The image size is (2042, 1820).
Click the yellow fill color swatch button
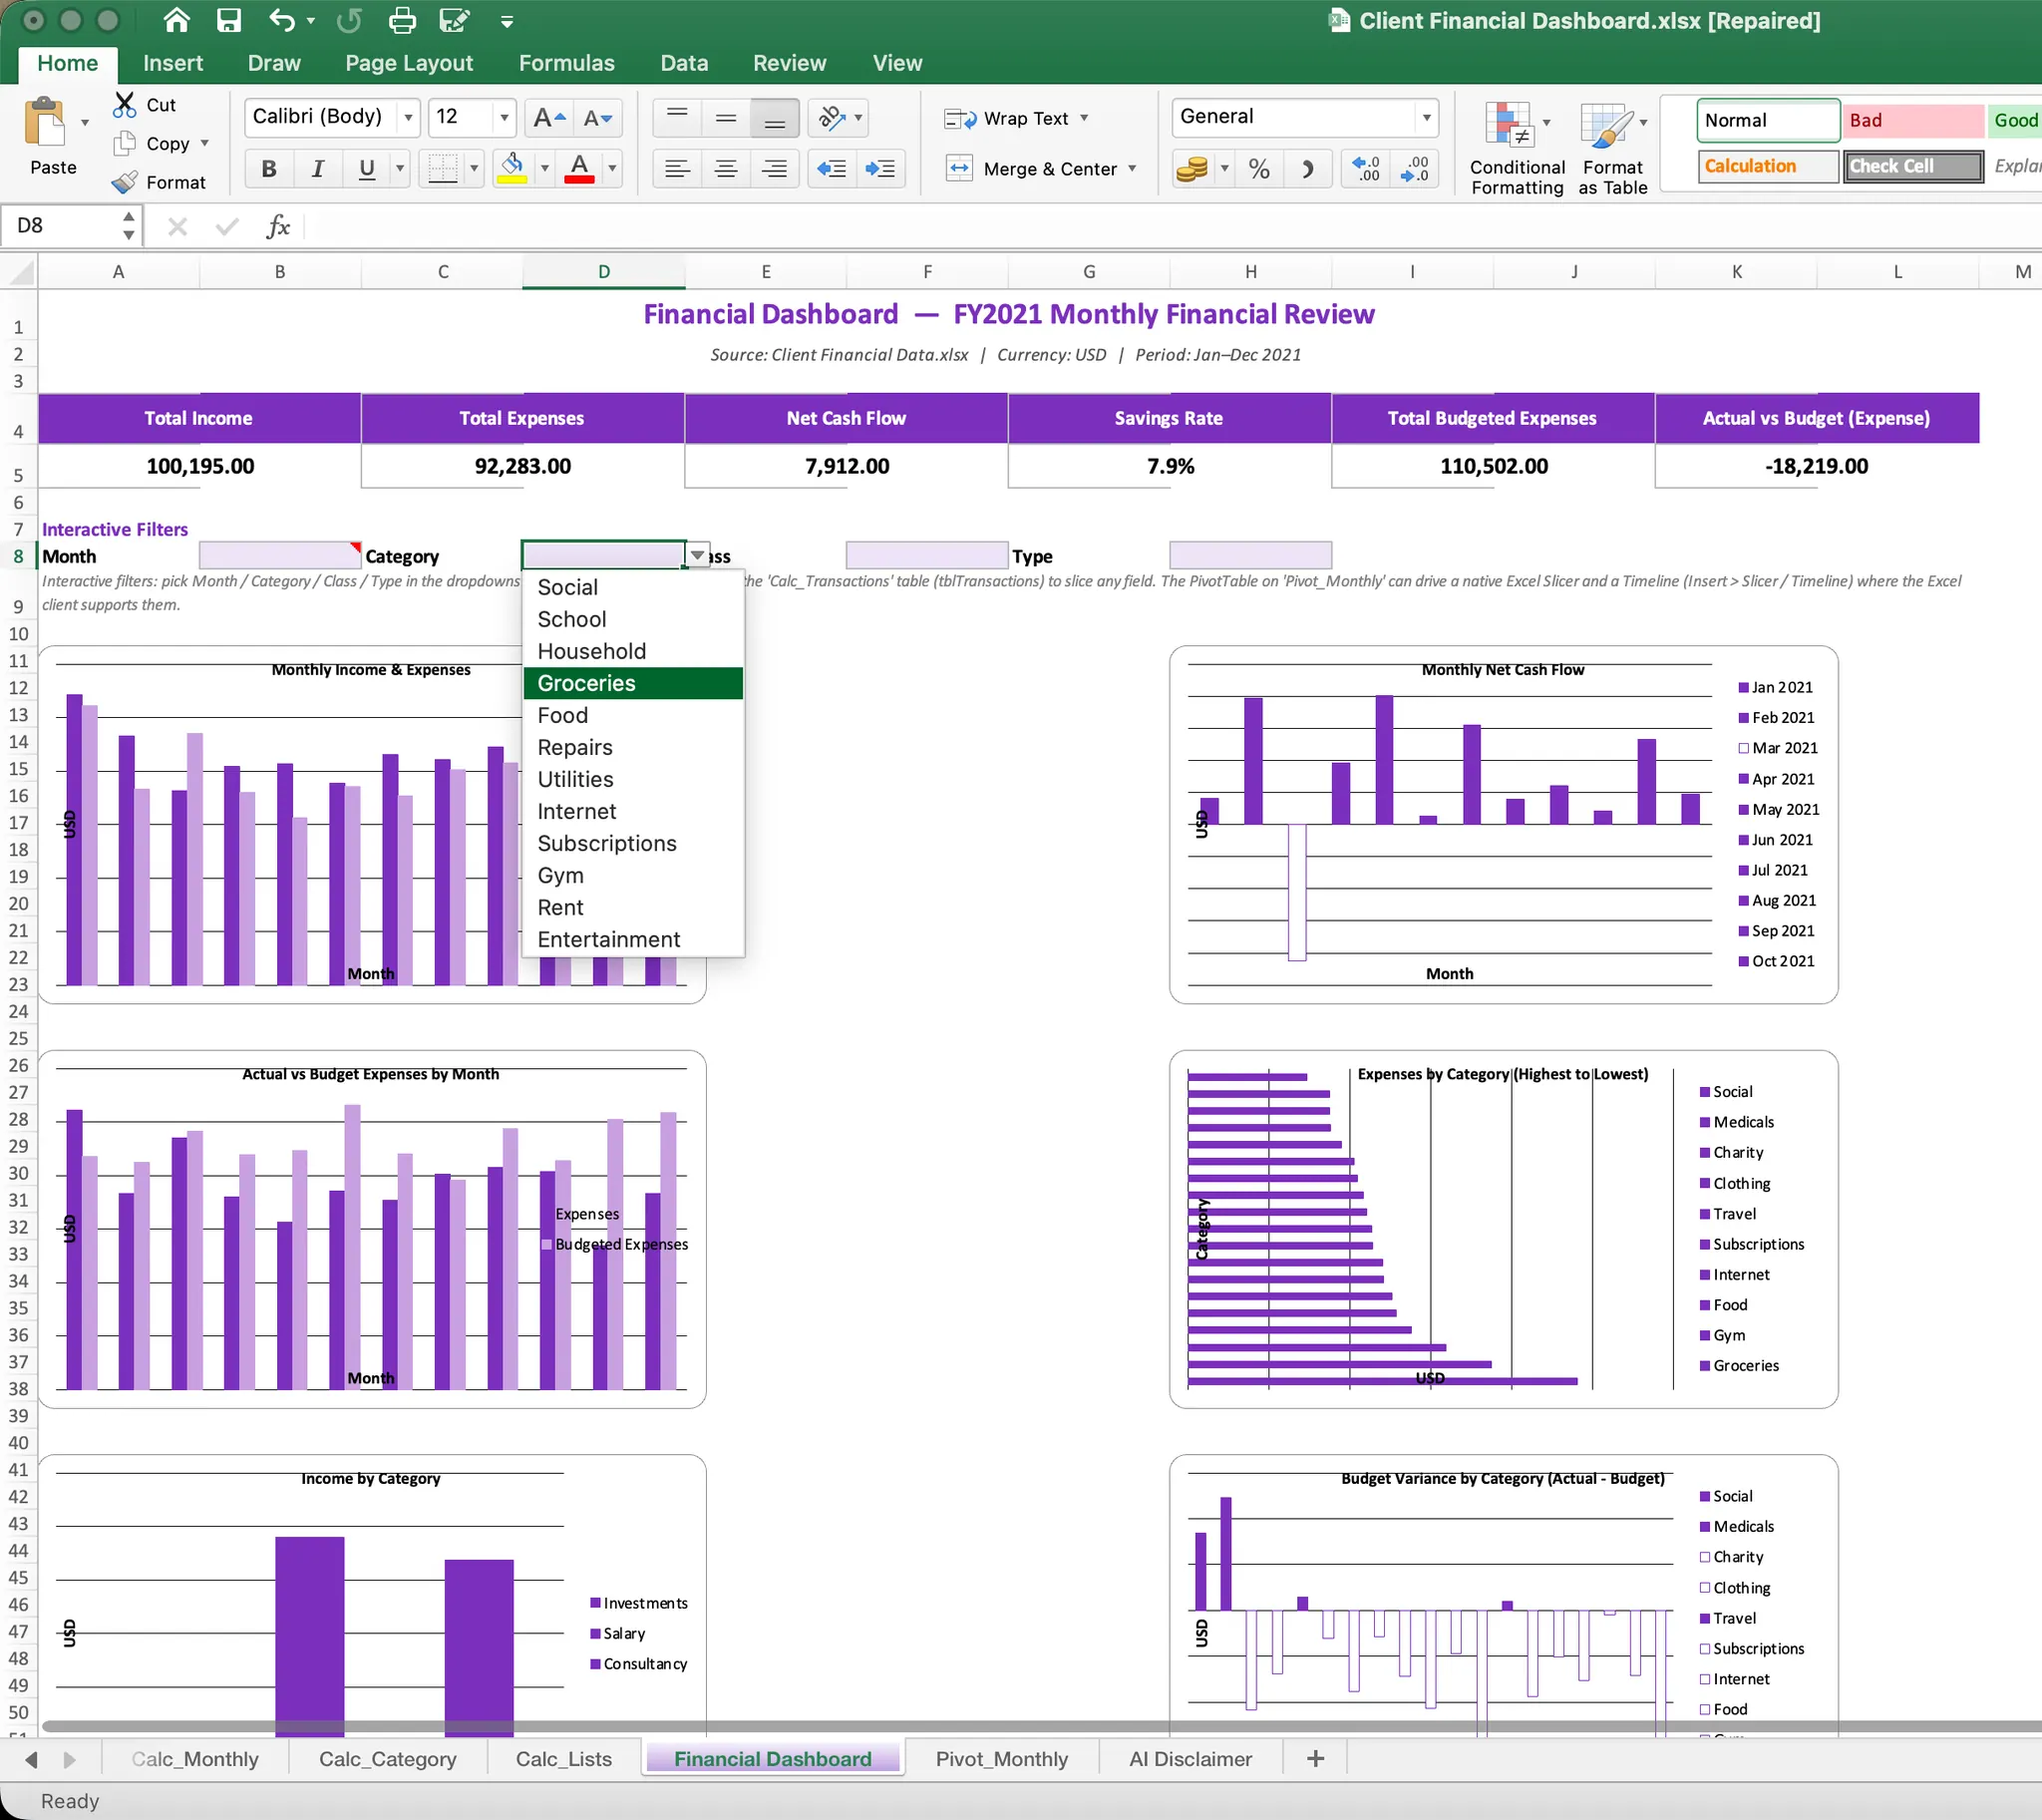(512, 169)
